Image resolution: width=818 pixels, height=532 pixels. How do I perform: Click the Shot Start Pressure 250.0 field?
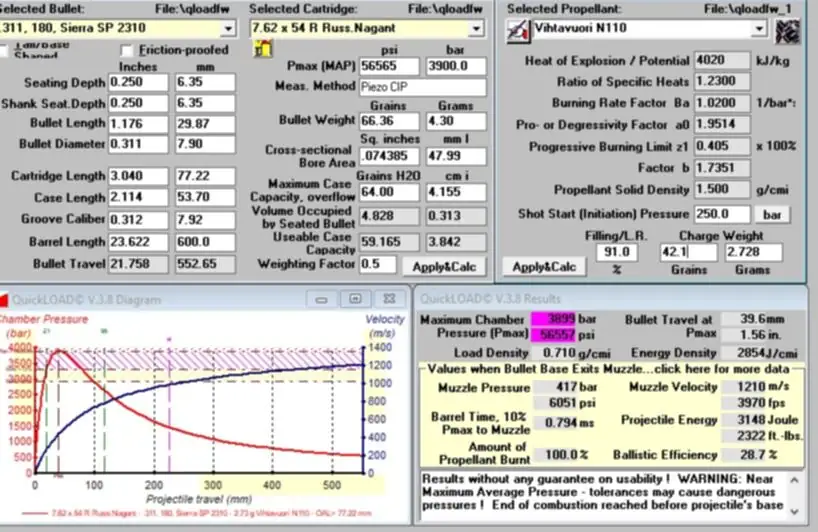point(722,214)
